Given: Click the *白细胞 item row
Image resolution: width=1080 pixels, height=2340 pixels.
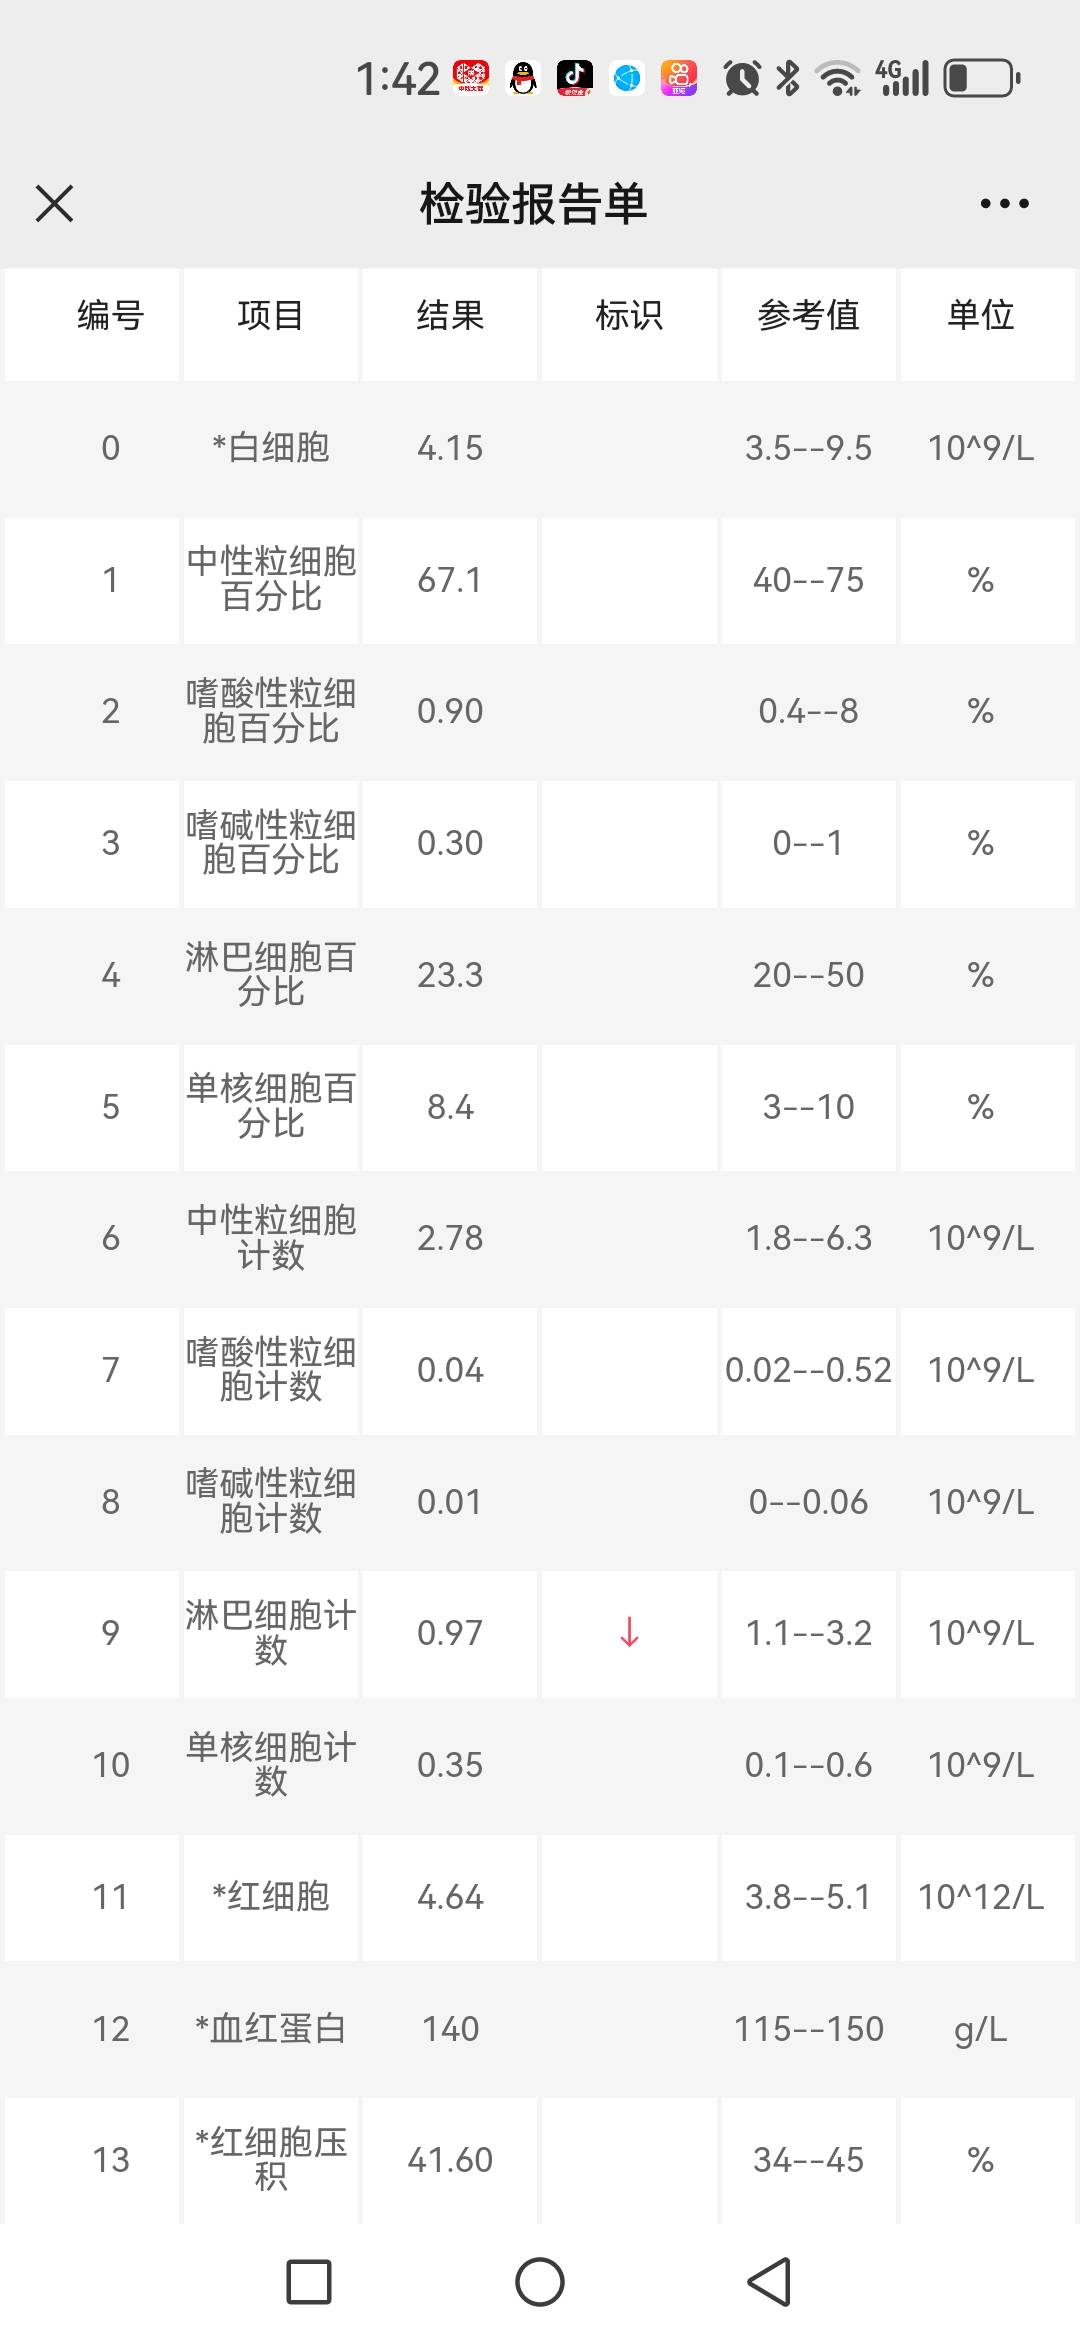Looking at the screenshot, I should pyautogui.click(x=271, y=448).
